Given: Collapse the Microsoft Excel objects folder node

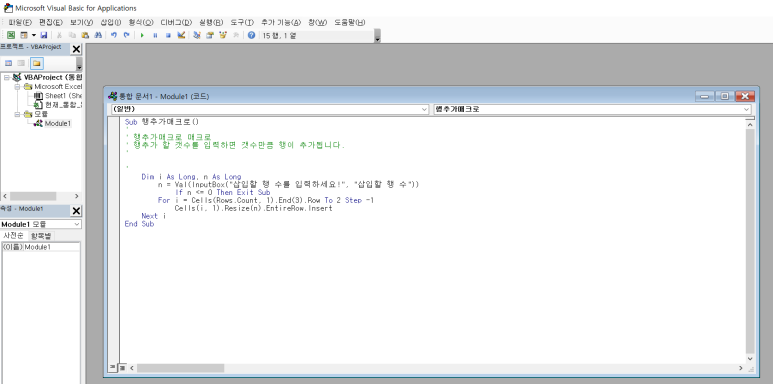Looking at the screenshot, I should click(x=17, y=86).
